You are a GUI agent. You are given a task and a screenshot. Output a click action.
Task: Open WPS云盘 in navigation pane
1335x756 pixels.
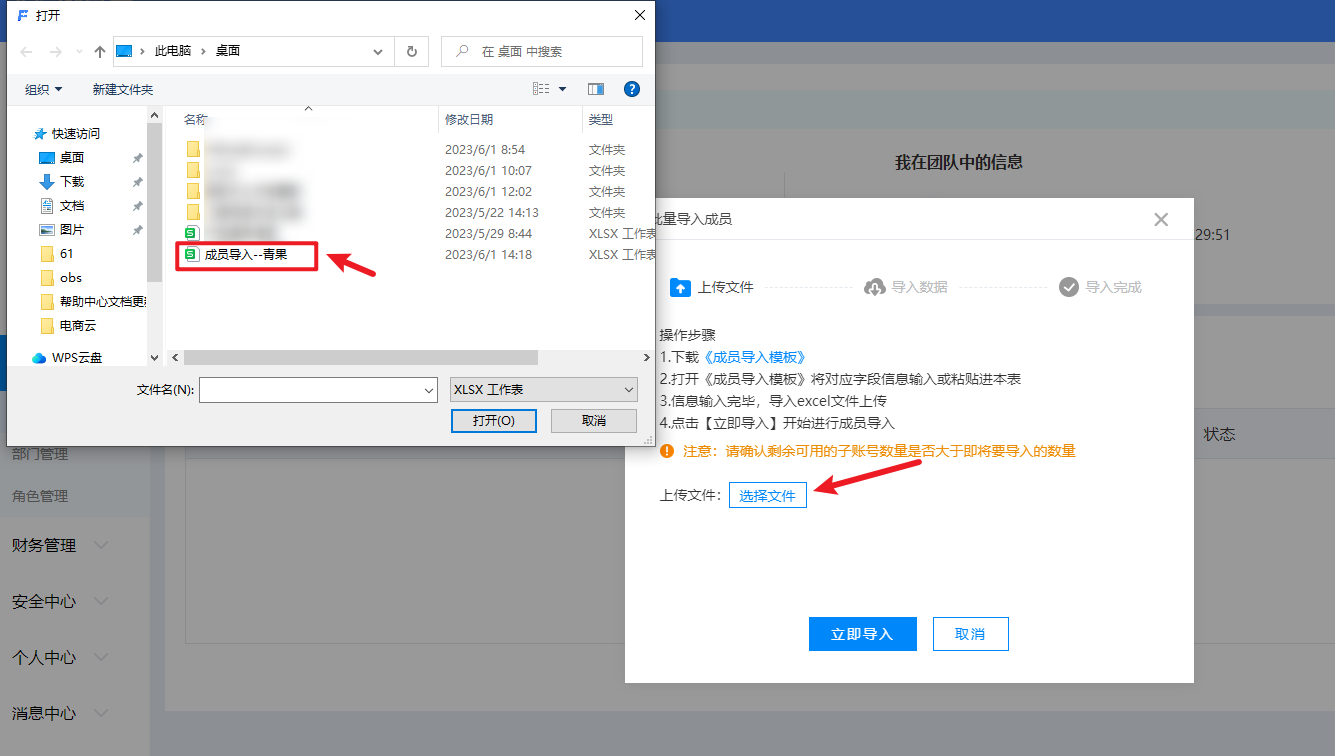[x=75, y=357]
